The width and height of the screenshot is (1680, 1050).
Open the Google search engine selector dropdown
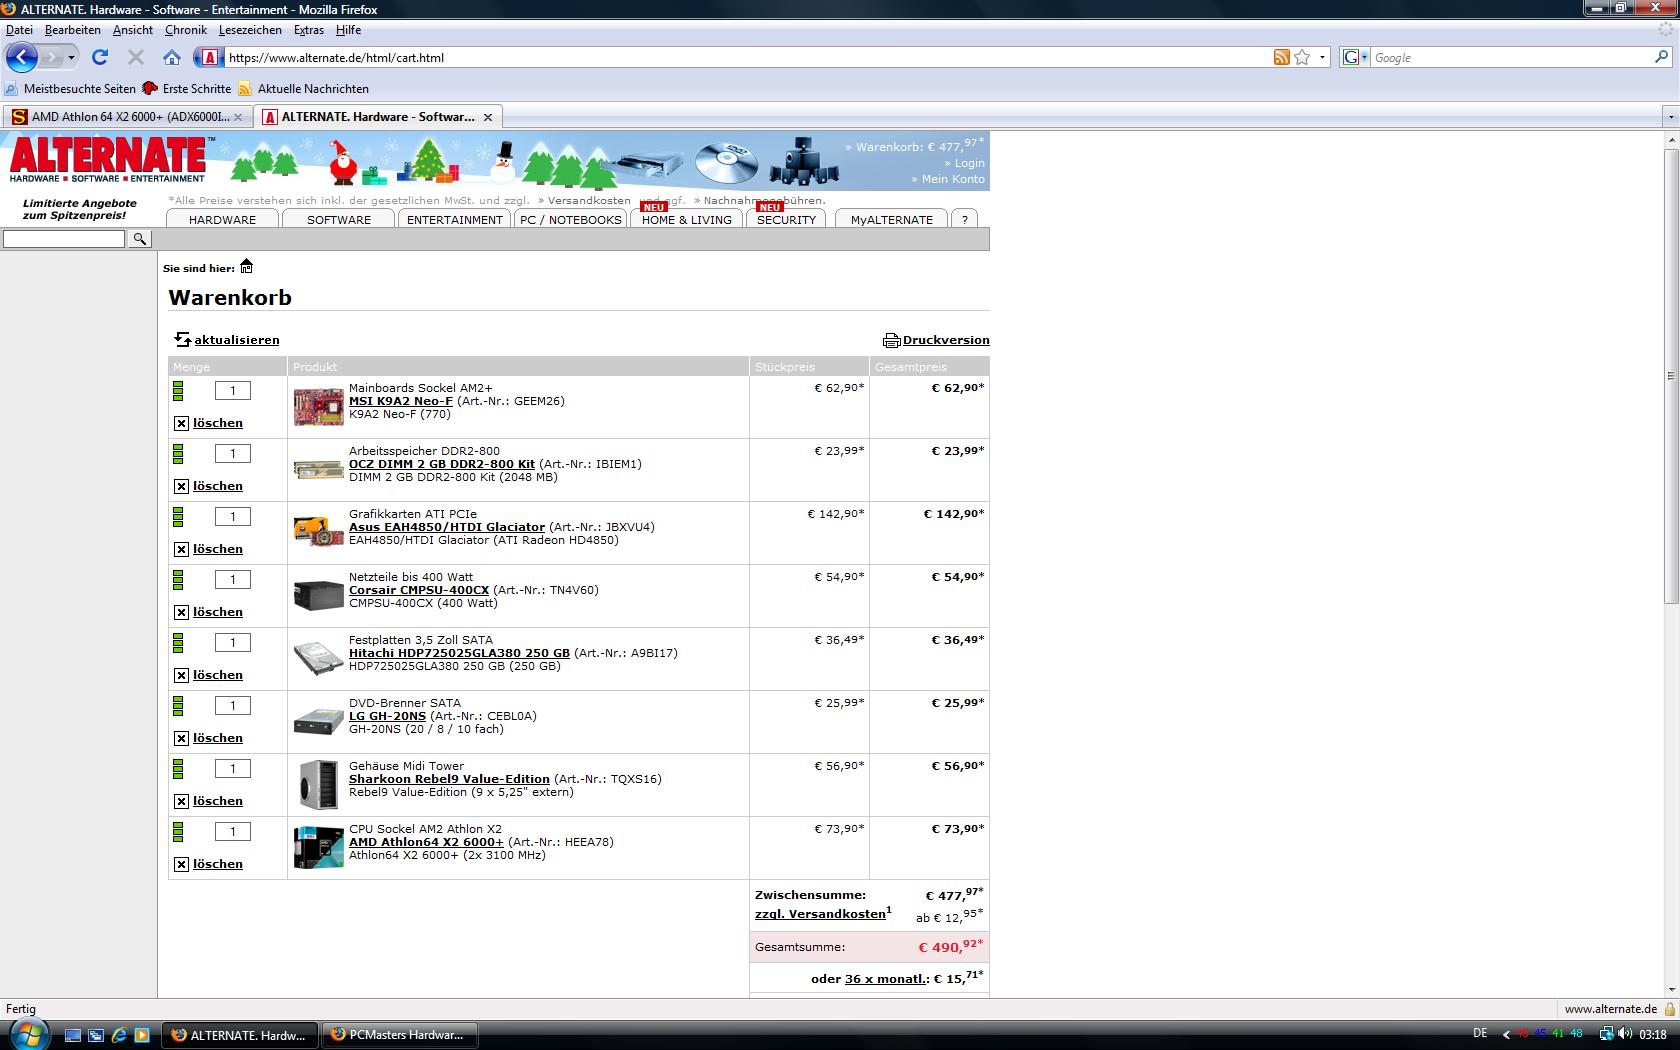[1355, 57]
